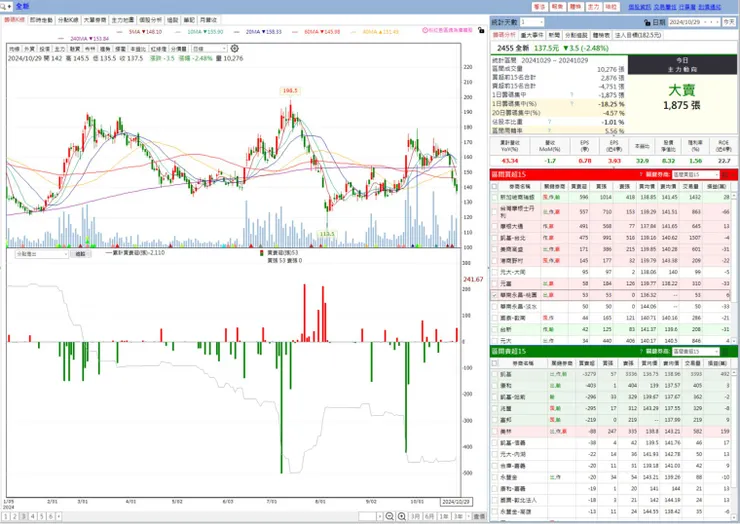Click help icon in 區間賣超15 header
This screenshot has width=740, height=524.
pyautogui.click(x=641, y=352)
